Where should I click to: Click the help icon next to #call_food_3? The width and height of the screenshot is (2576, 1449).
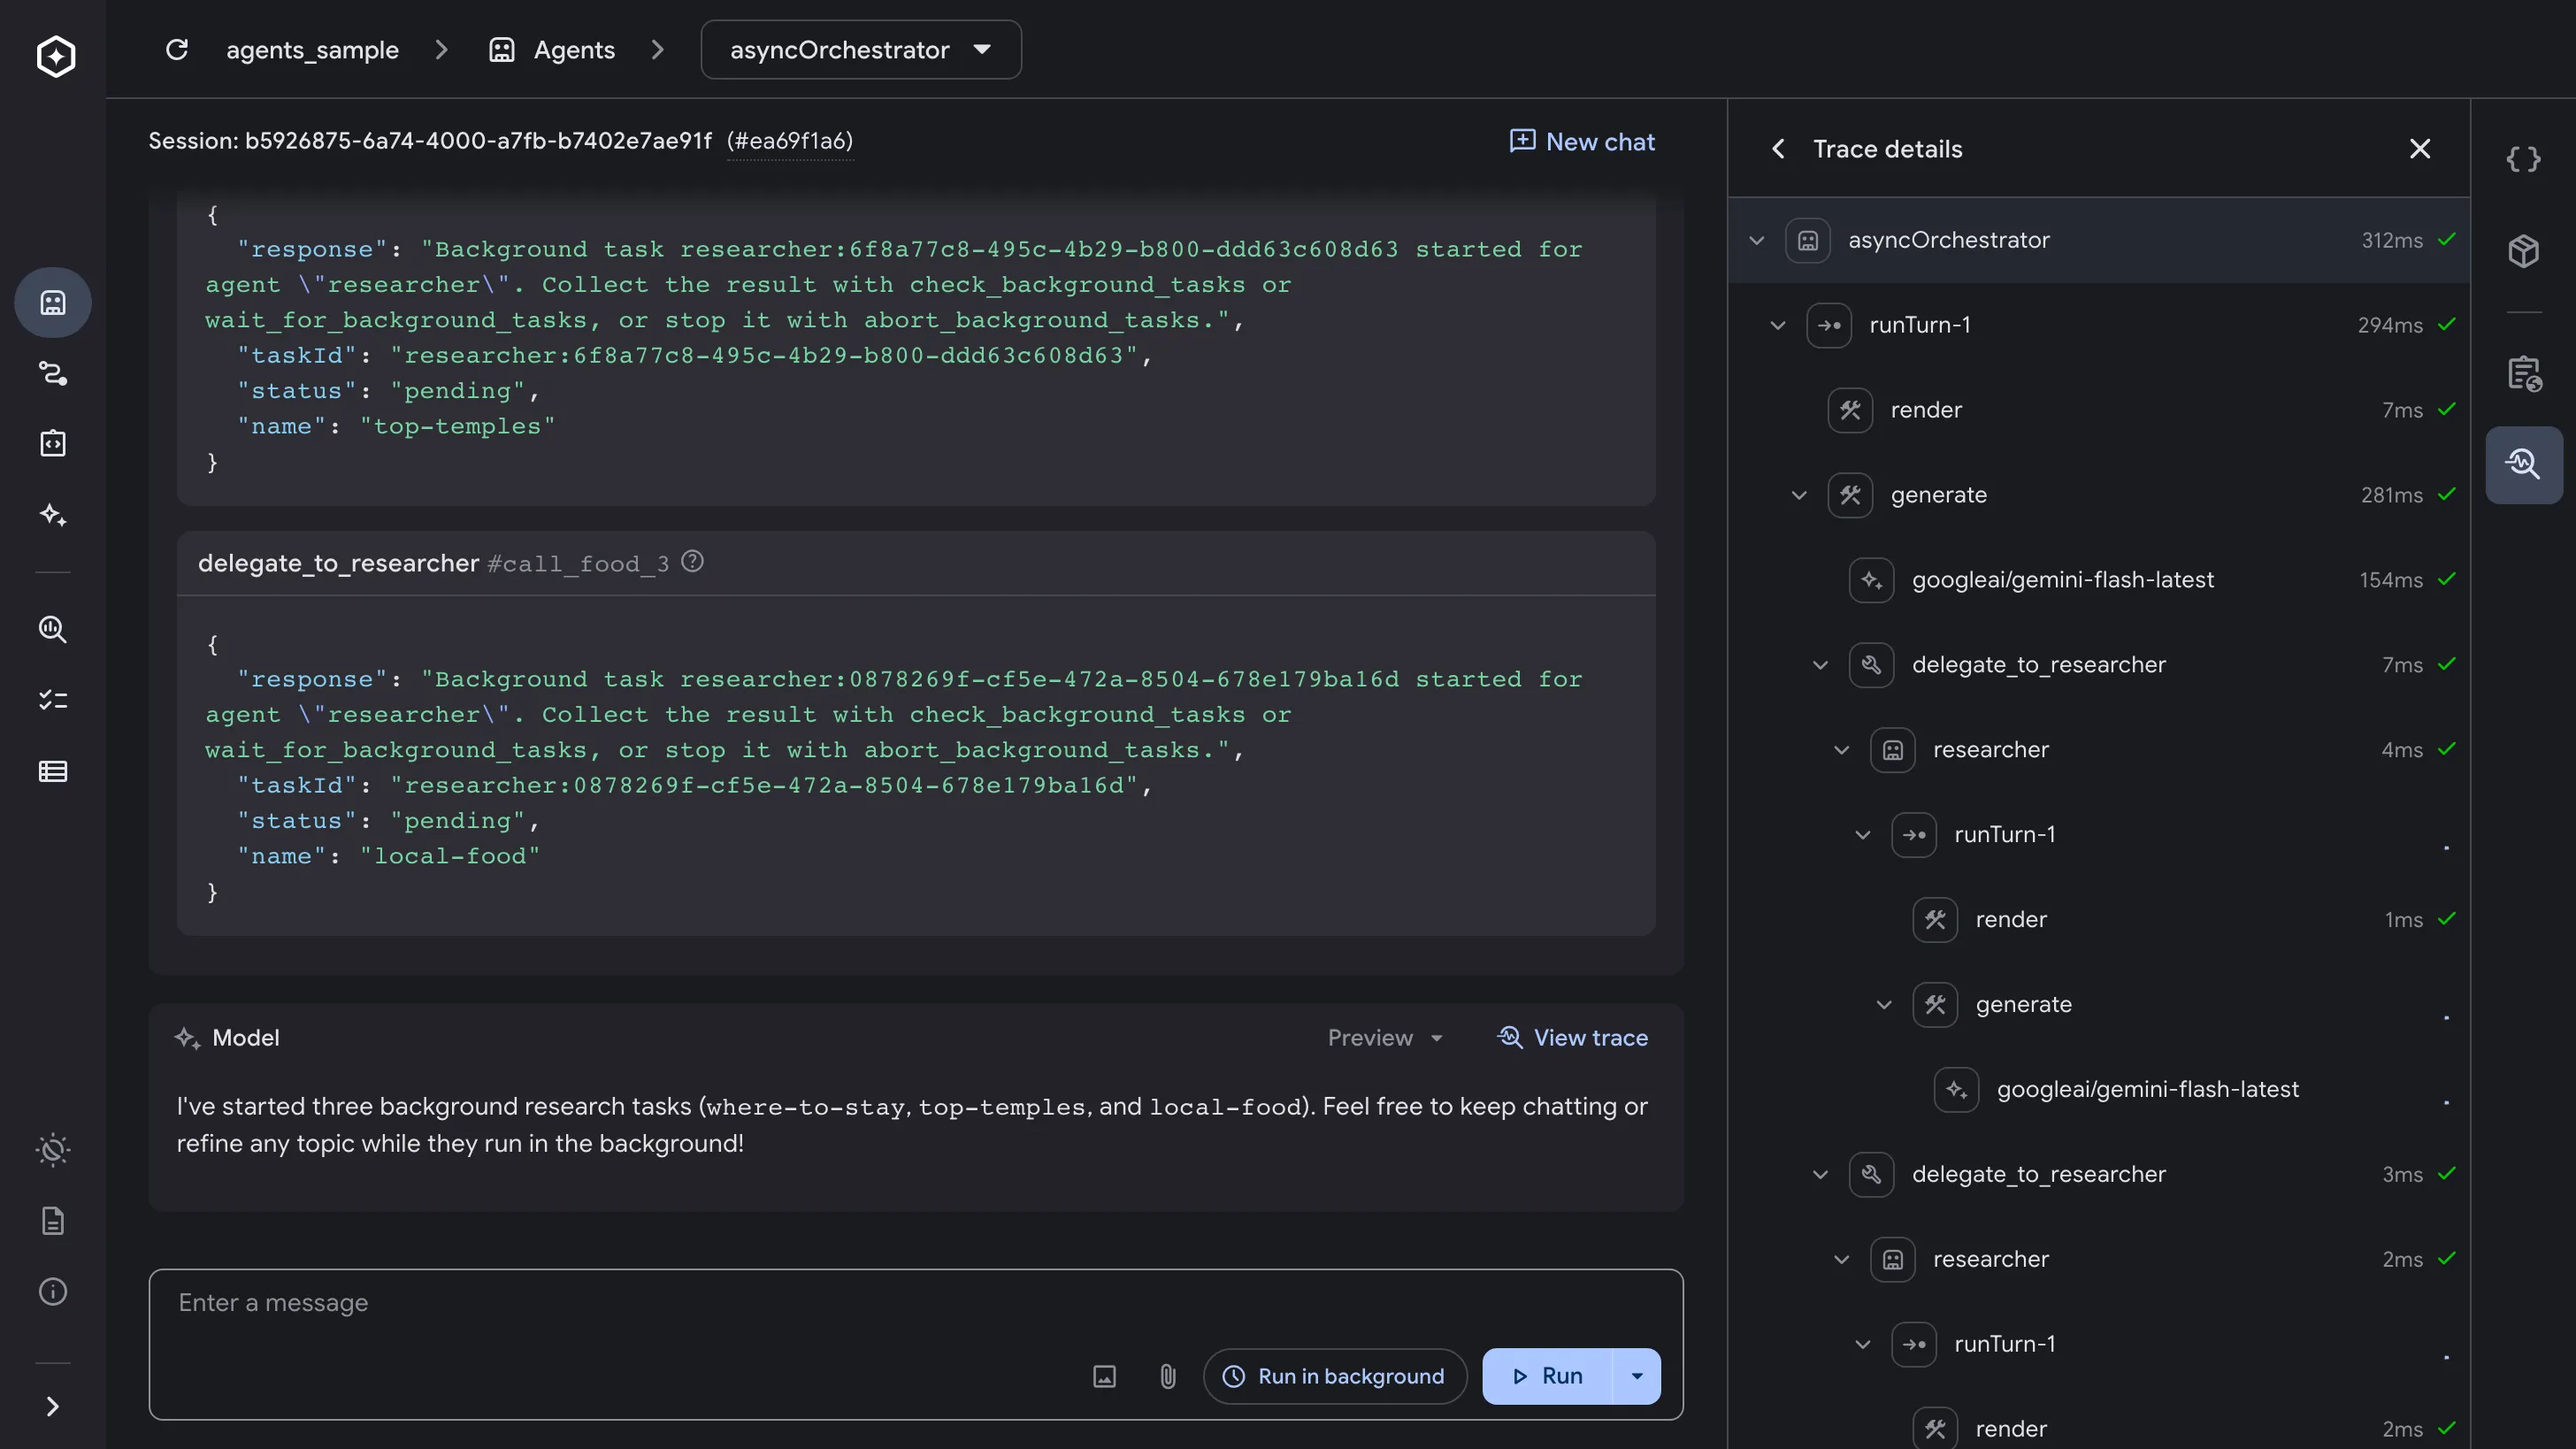pyautogui.click(x=692, y=562)
